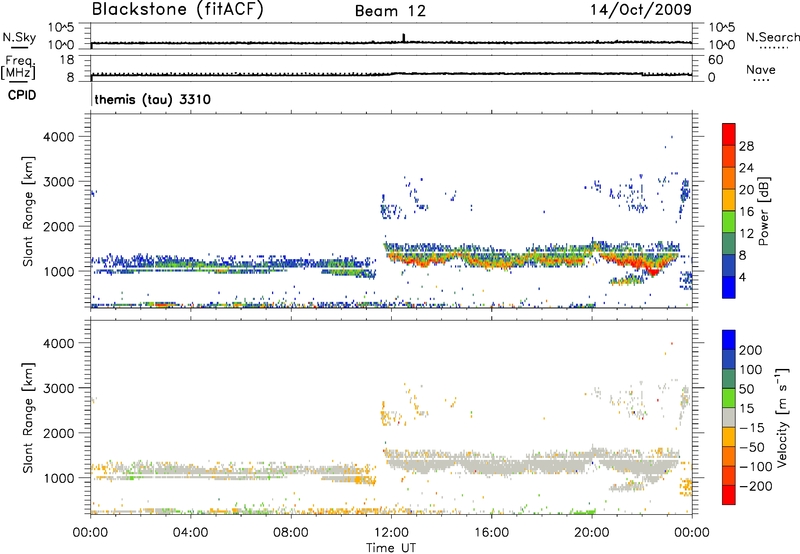Click the 60 tick right of the frequency panel
Screen dimensions: 800x554
pos(716,60)
